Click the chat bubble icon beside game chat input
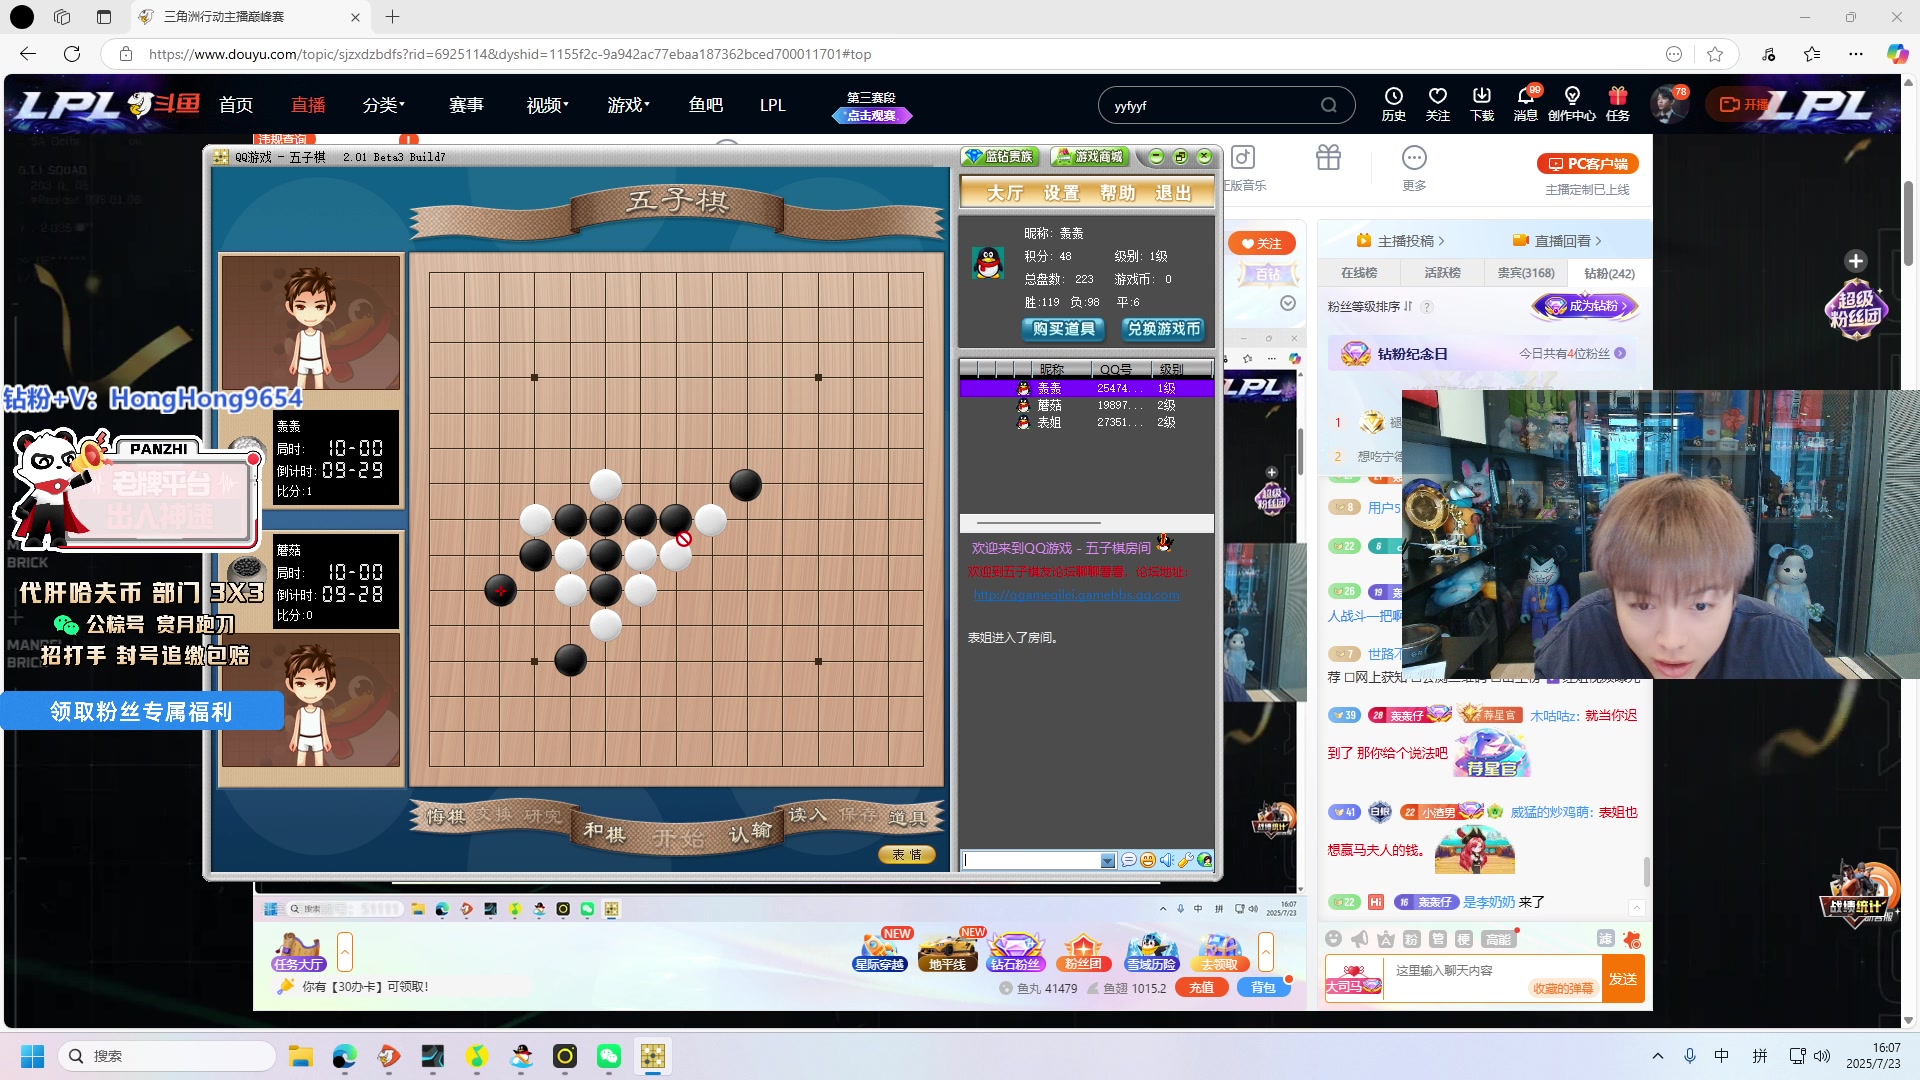Image resolution: width=1920 pixels, height=1080 pixels. (x=1128, y=860)
